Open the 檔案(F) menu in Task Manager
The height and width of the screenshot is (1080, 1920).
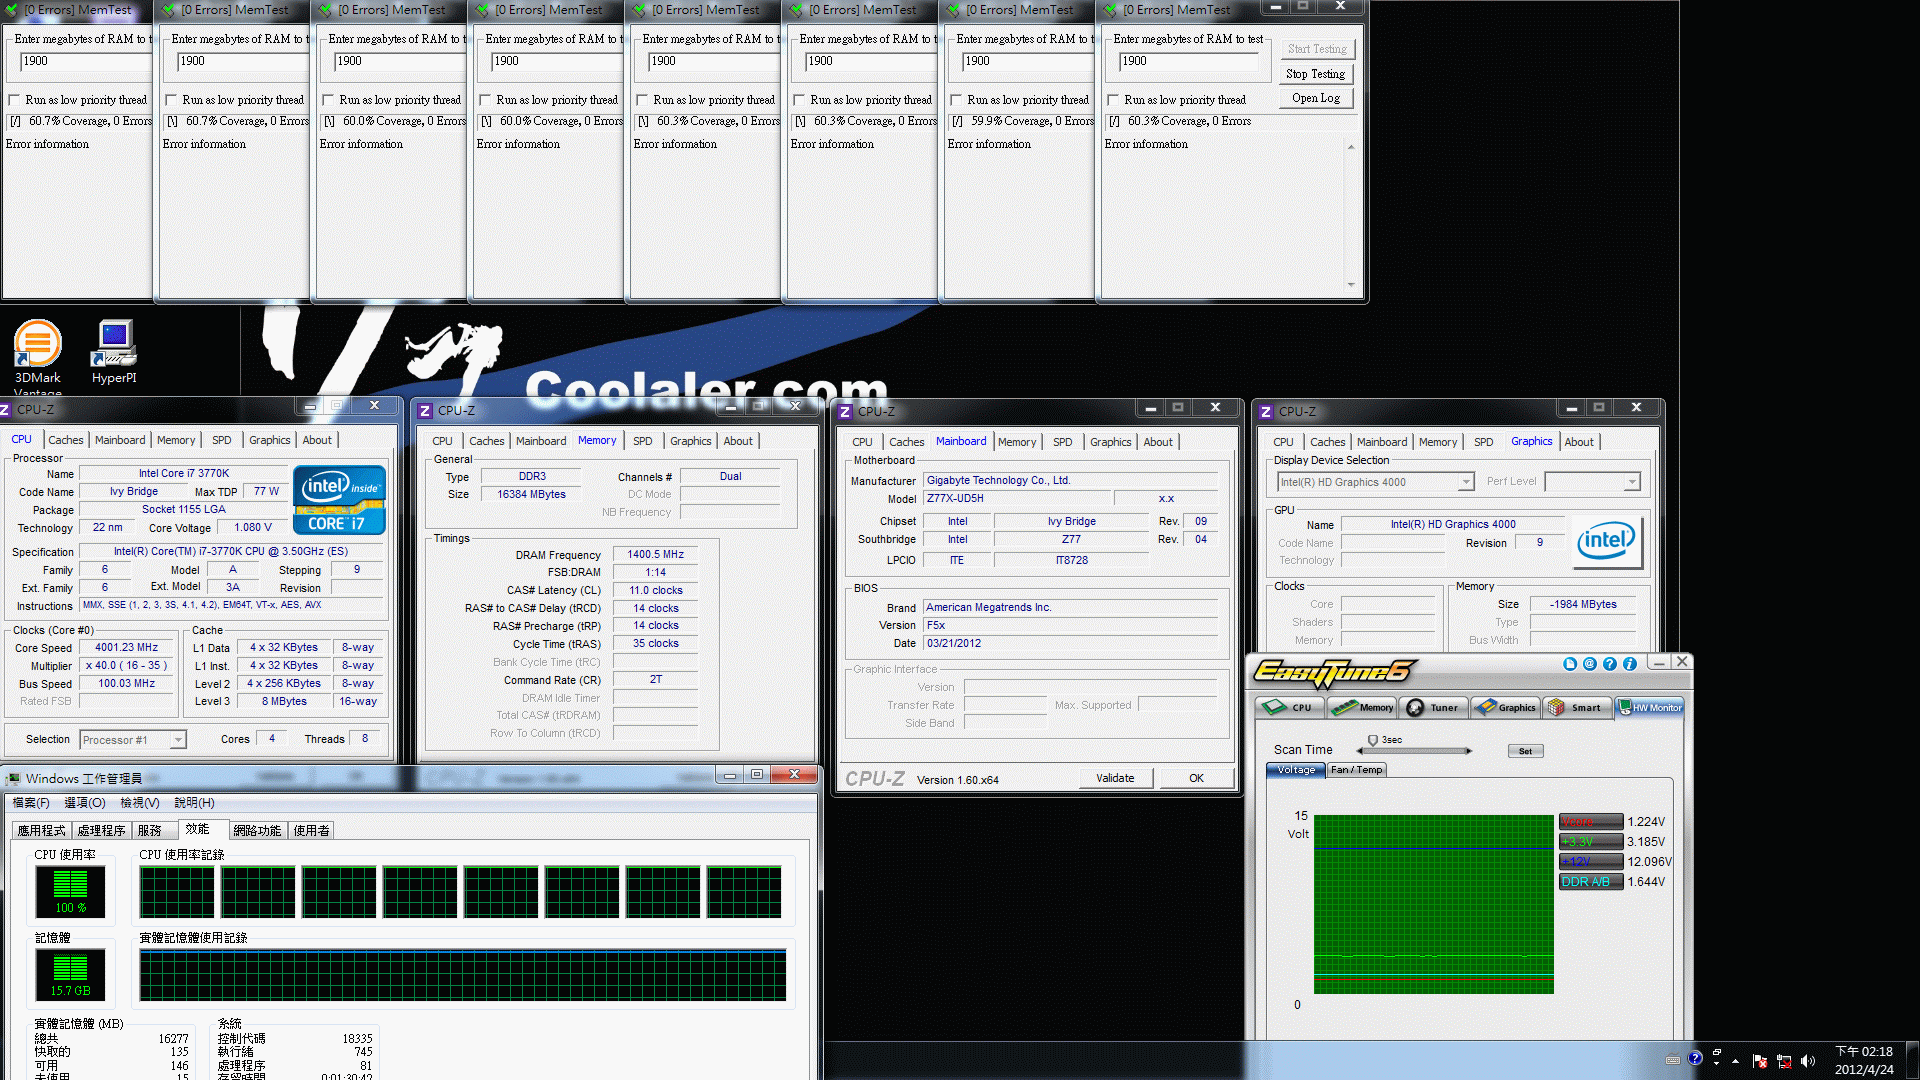click(x=31, y=803)
